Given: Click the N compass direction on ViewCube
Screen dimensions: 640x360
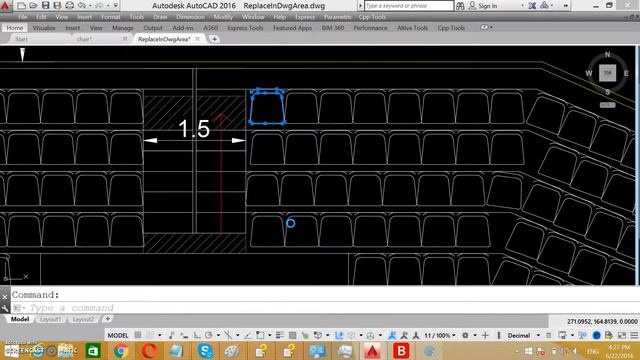Looking at the screenshot, I should pyautogui.click(x=607, y=54).
